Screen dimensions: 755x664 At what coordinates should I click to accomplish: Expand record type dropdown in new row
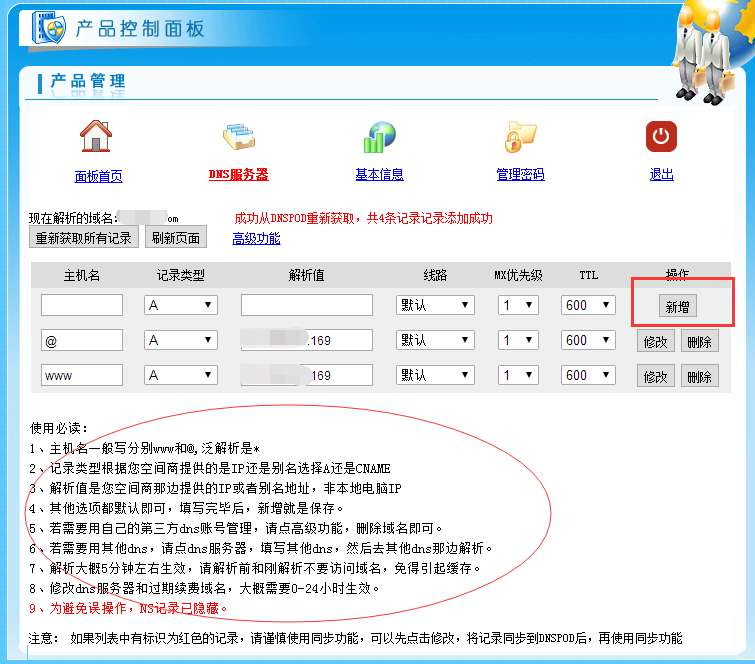coord(181,305)
